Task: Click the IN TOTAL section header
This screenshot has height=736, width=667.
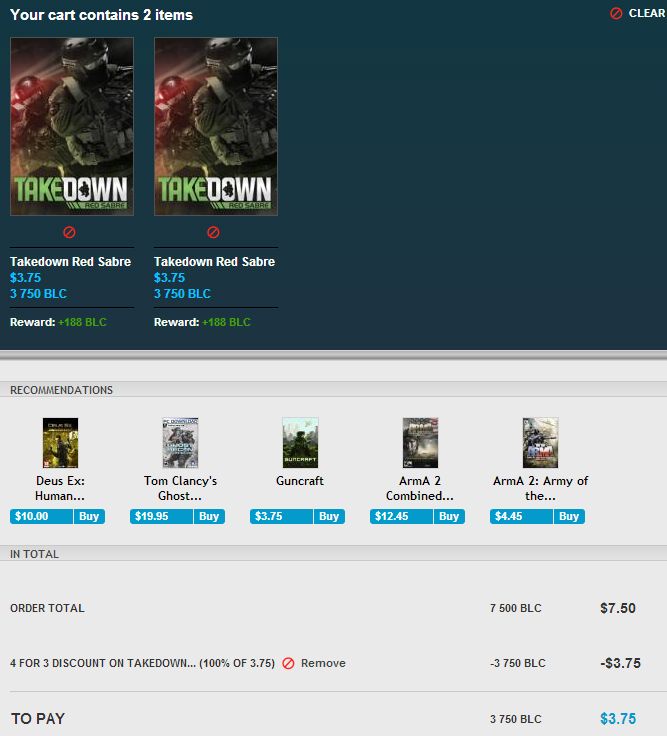Action: [x=35, y=554]
